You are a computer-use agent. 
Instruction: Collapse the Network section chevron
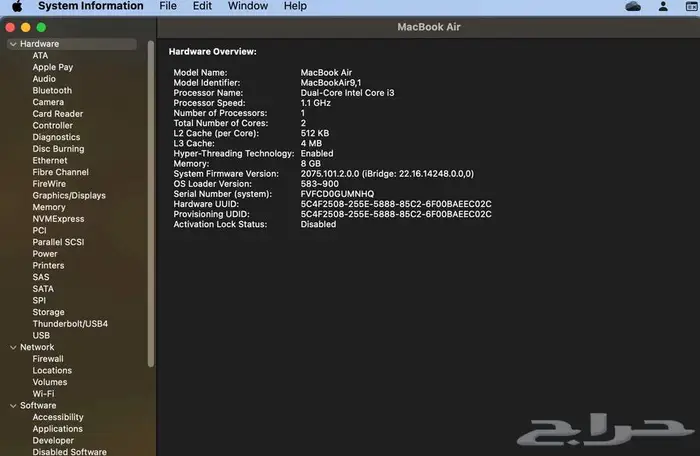(13, 347)
